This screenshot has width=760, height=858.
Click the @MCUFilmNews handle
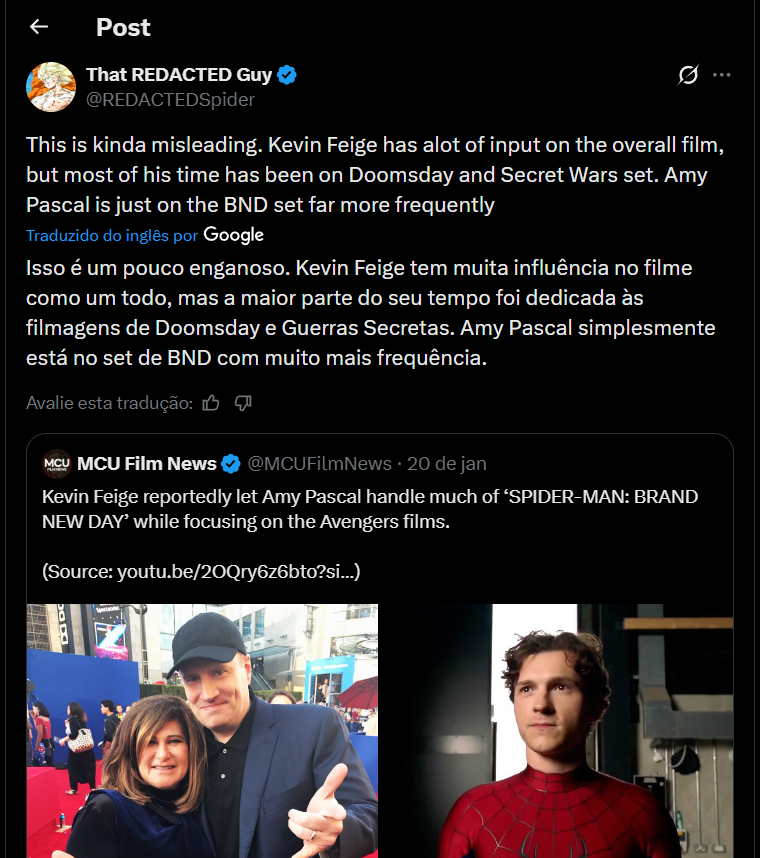319,464
